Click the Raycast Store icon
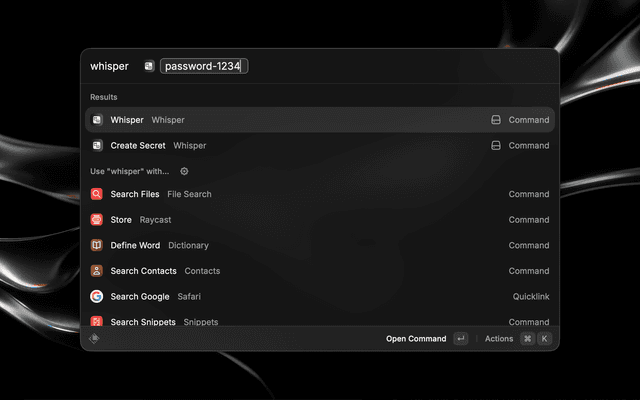The height and width of the screenshot is (400, 640). pos(97,220)
